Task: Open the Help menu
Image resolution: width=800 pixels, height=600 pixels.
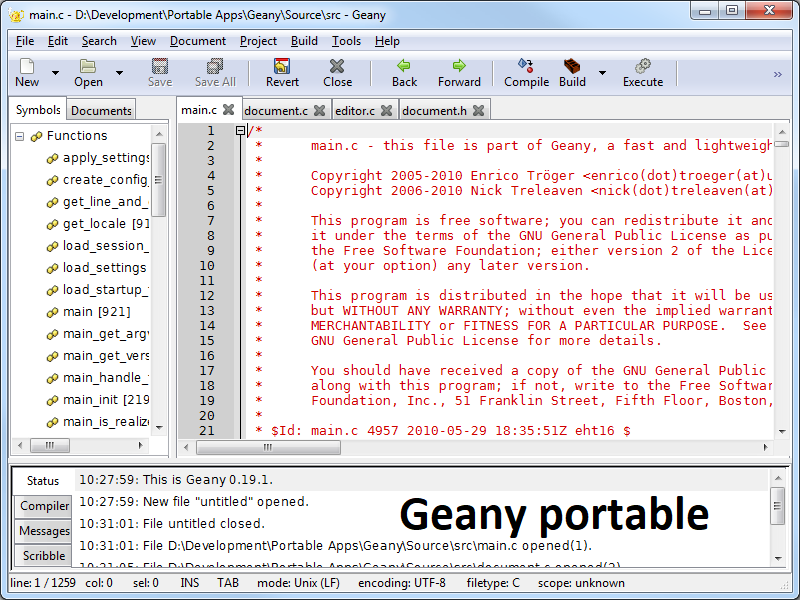Action: 387,41
